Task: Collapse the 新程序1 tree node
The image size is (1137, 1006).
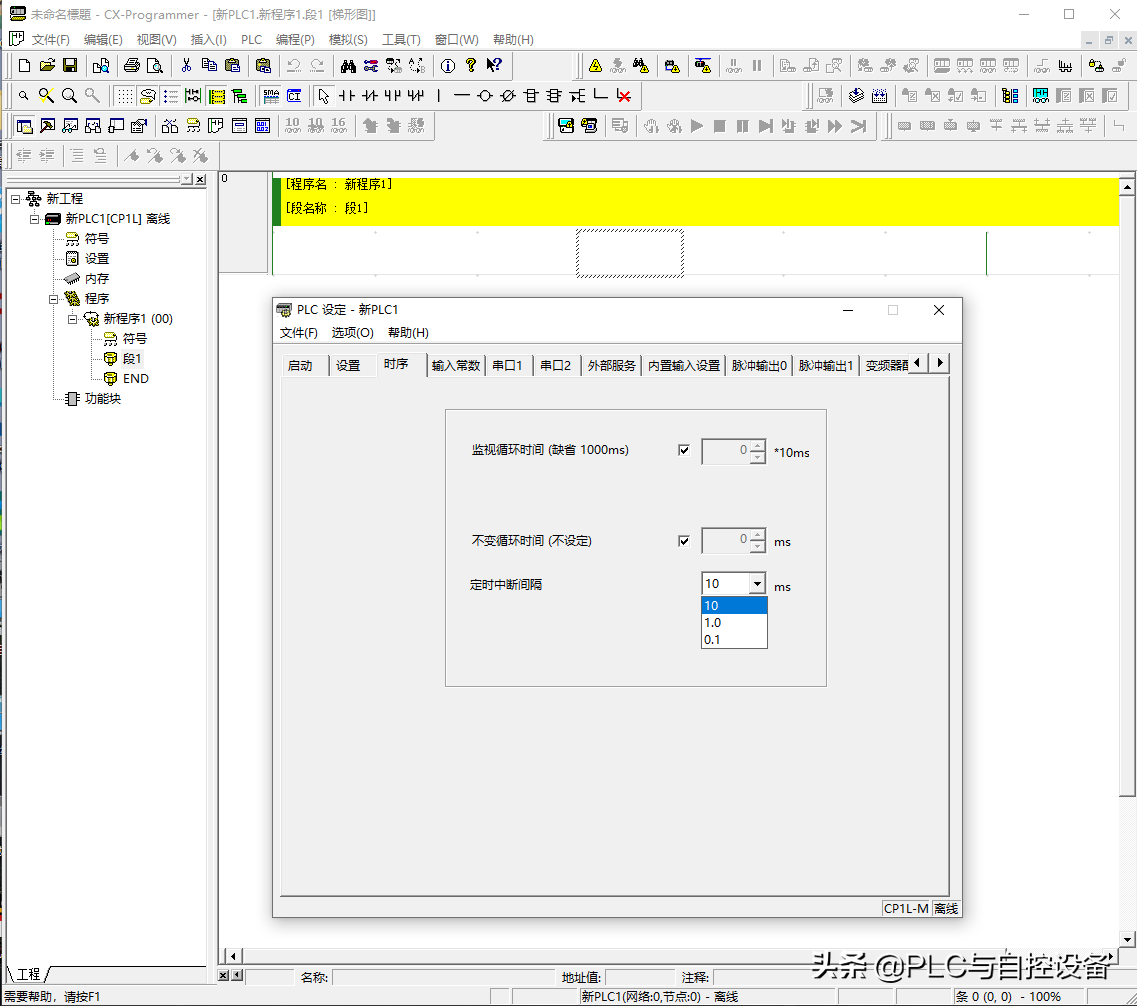Action: (73, 319)
